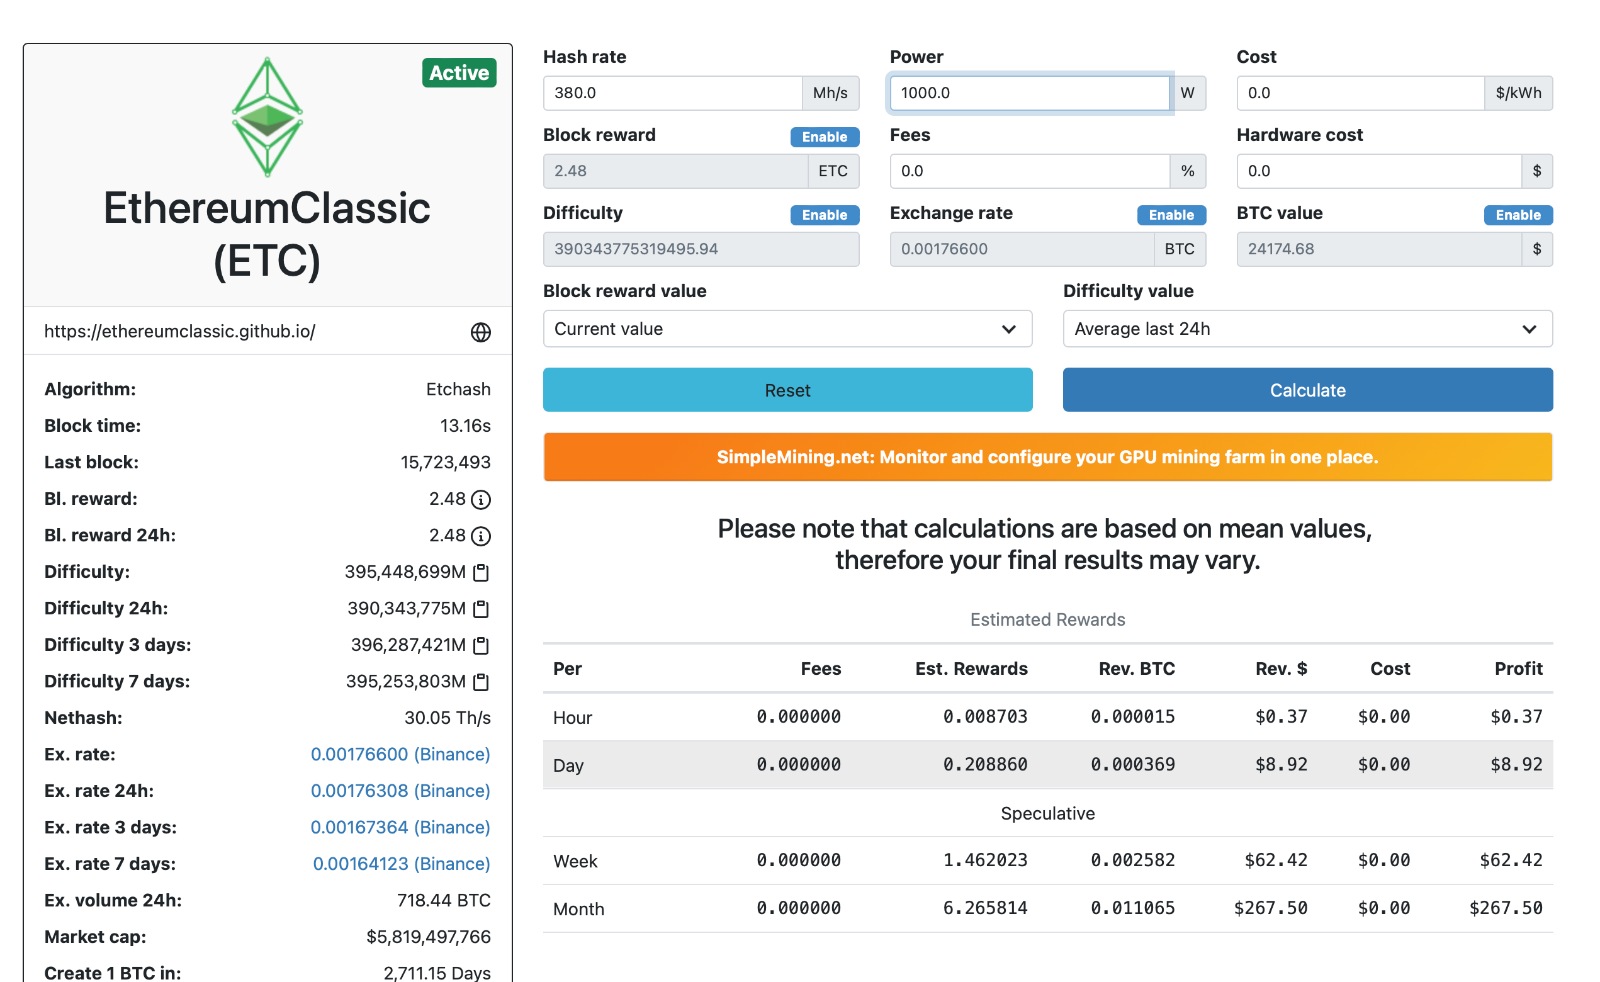Screen dimensions: 1600x982
Task: Open the Ex. rate 3 days Binance link
Action: pyautogui.click(x=400, y=827)
